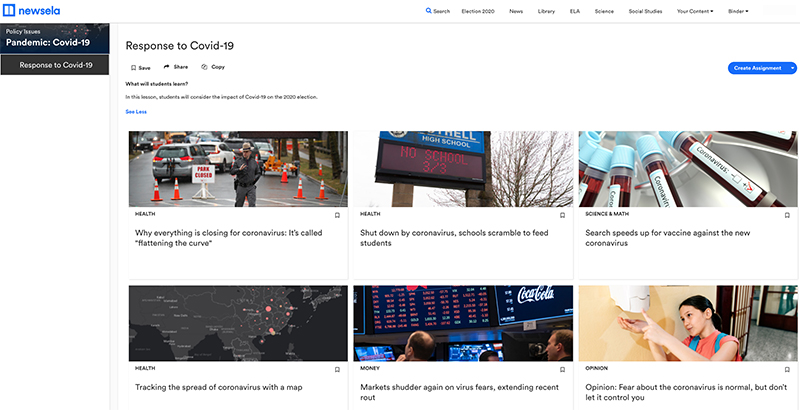Click the girl using sanitizer thumbnail
This screenshot has height=410, width=800.
click(688, 323)
